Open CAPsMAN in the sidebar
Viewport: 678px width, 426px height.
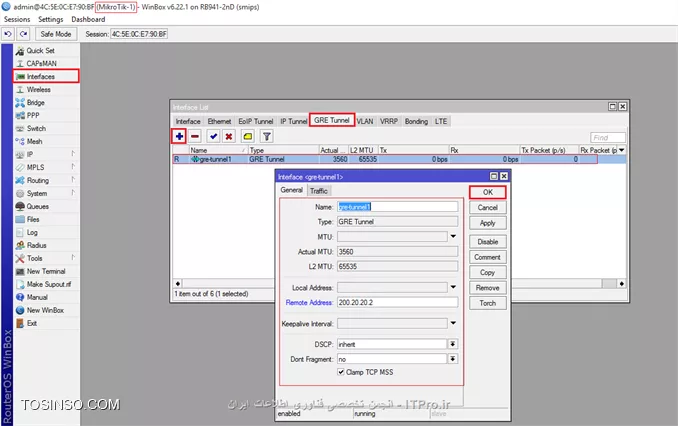click(42, 64)
